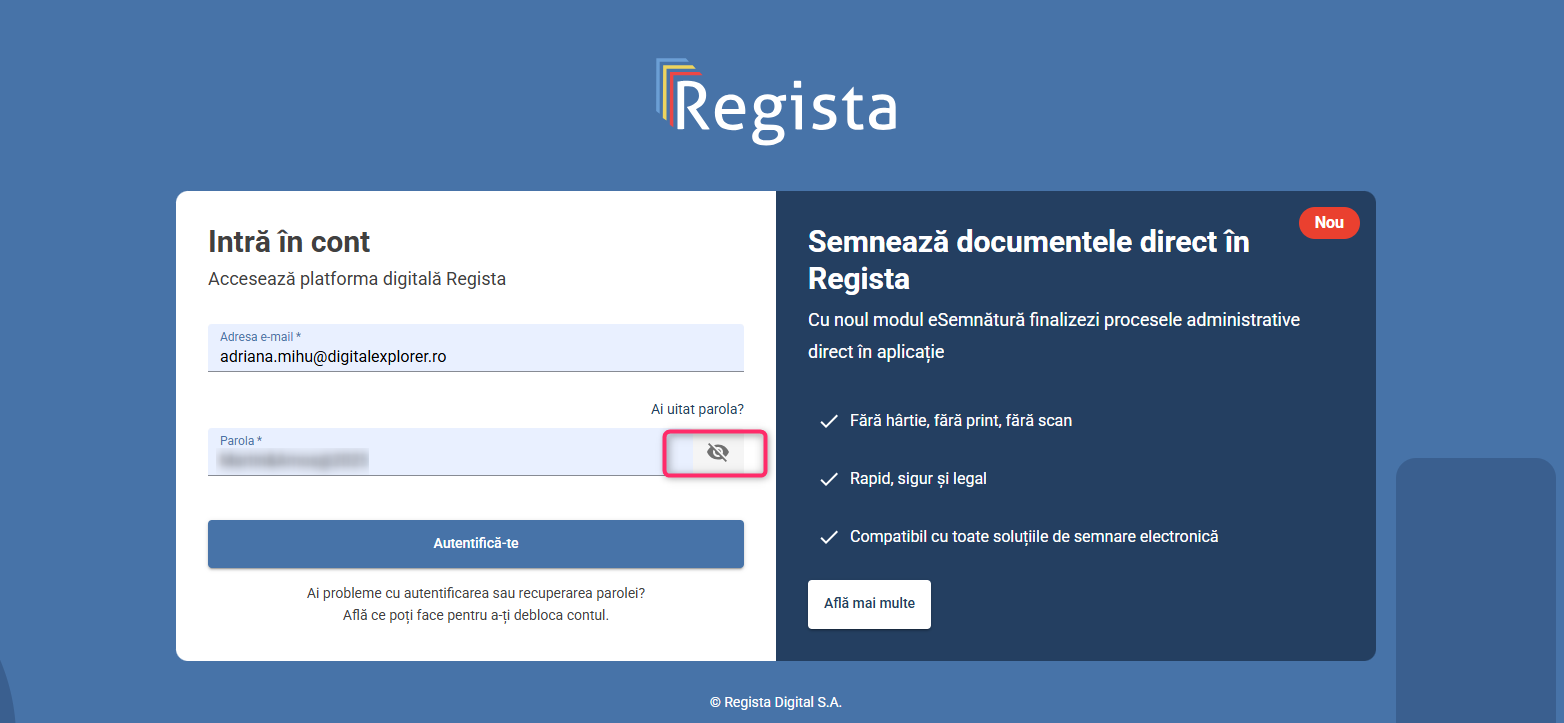
Task: Follow the "Află ce poți face" account unlock link
Action: coord(476,615)
